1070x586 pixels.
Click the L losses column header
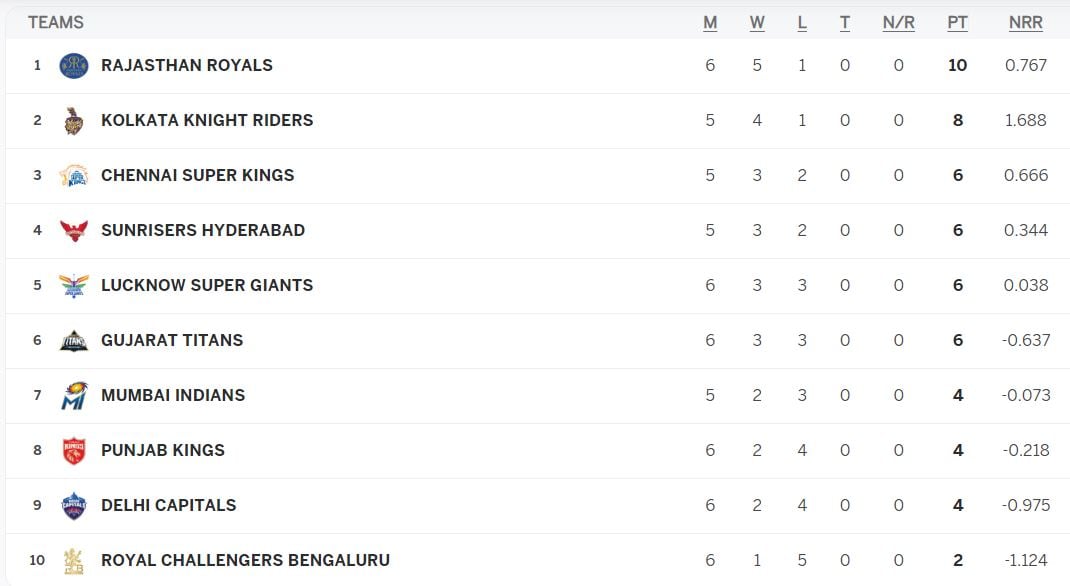coord(802,23)
